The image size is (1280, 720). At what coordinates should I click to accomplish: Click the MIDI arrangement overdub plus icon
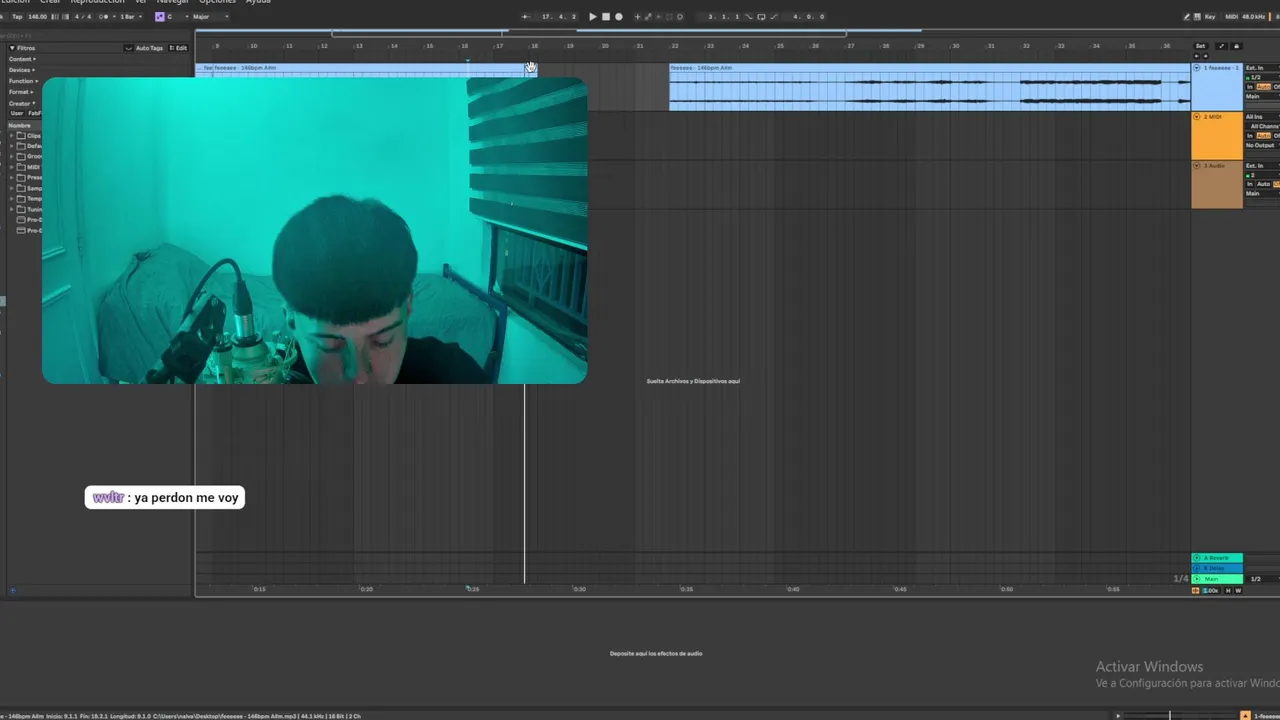pos(637,17)
